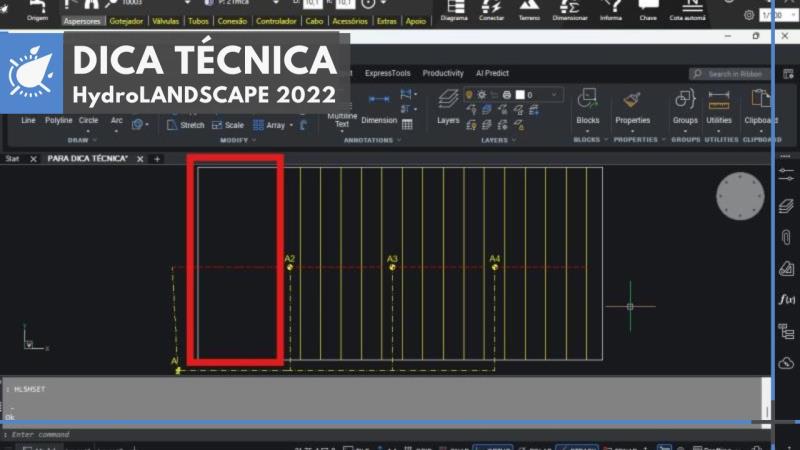Image resolution: width=800 pixels, height=450 pixels.
Task: Insert a table from Annotations panel
Action: (407, 124)
